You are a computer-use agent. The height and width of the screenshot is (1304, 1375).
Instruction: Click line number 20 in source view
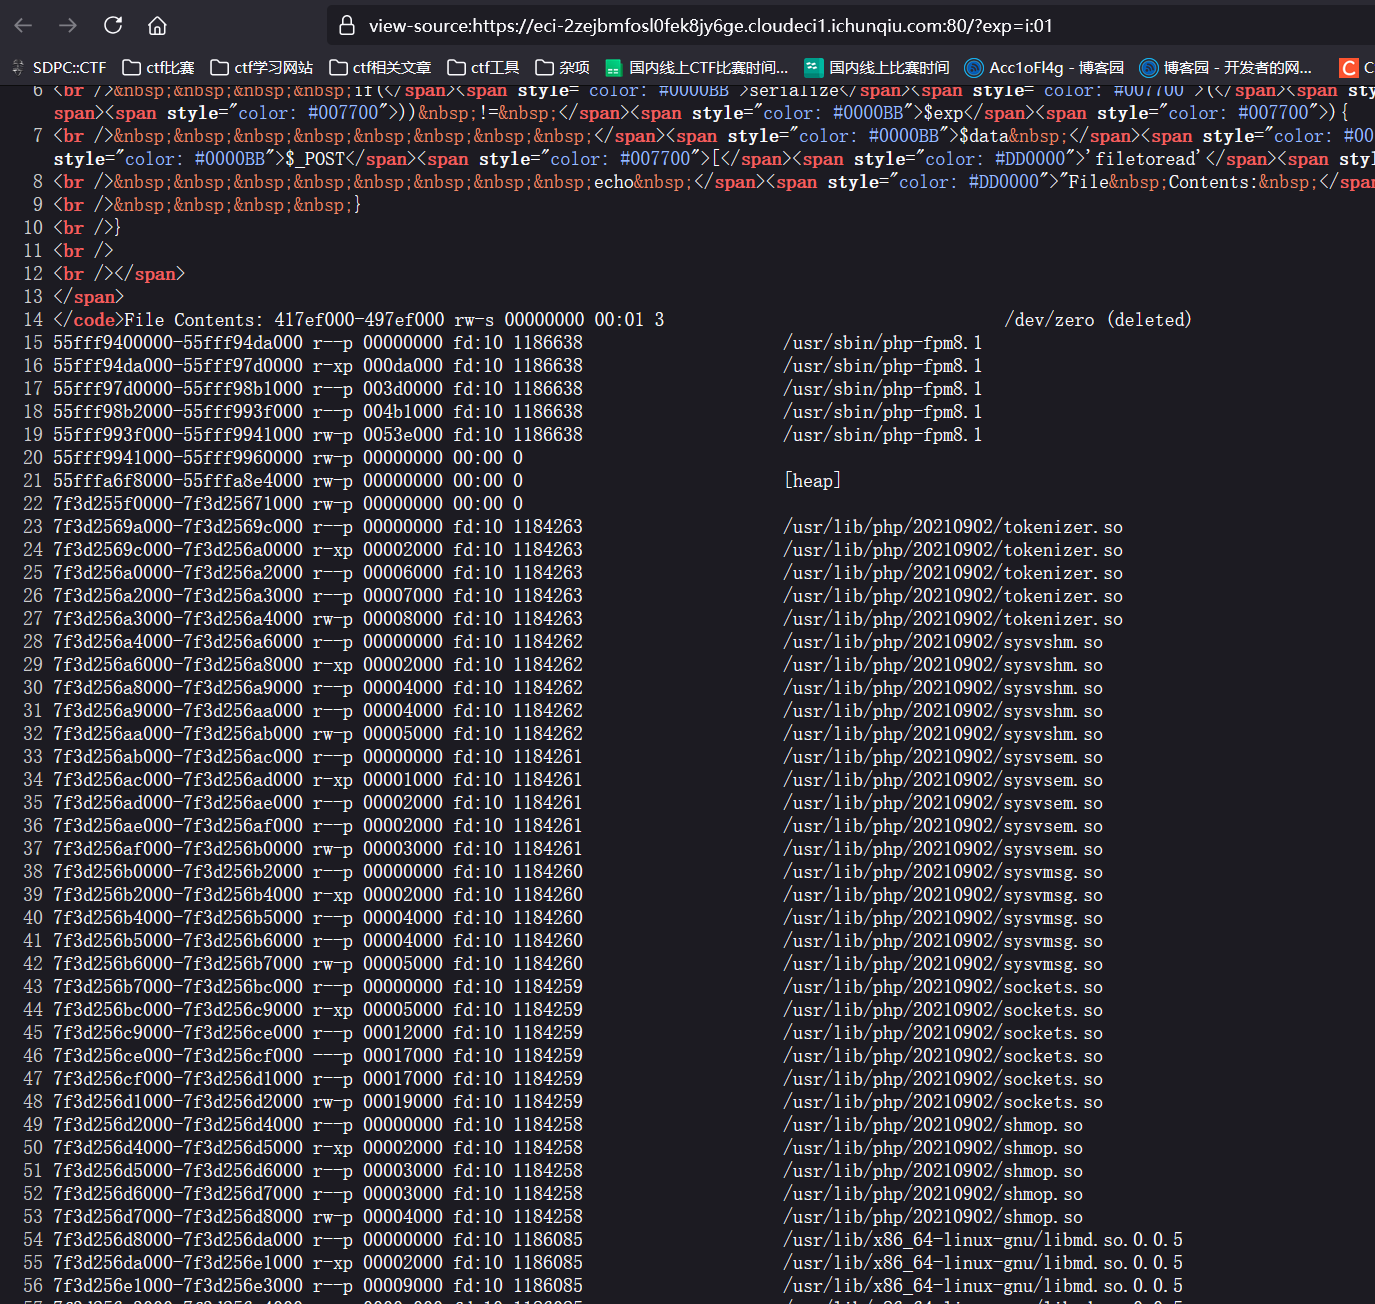coord(33,458)
